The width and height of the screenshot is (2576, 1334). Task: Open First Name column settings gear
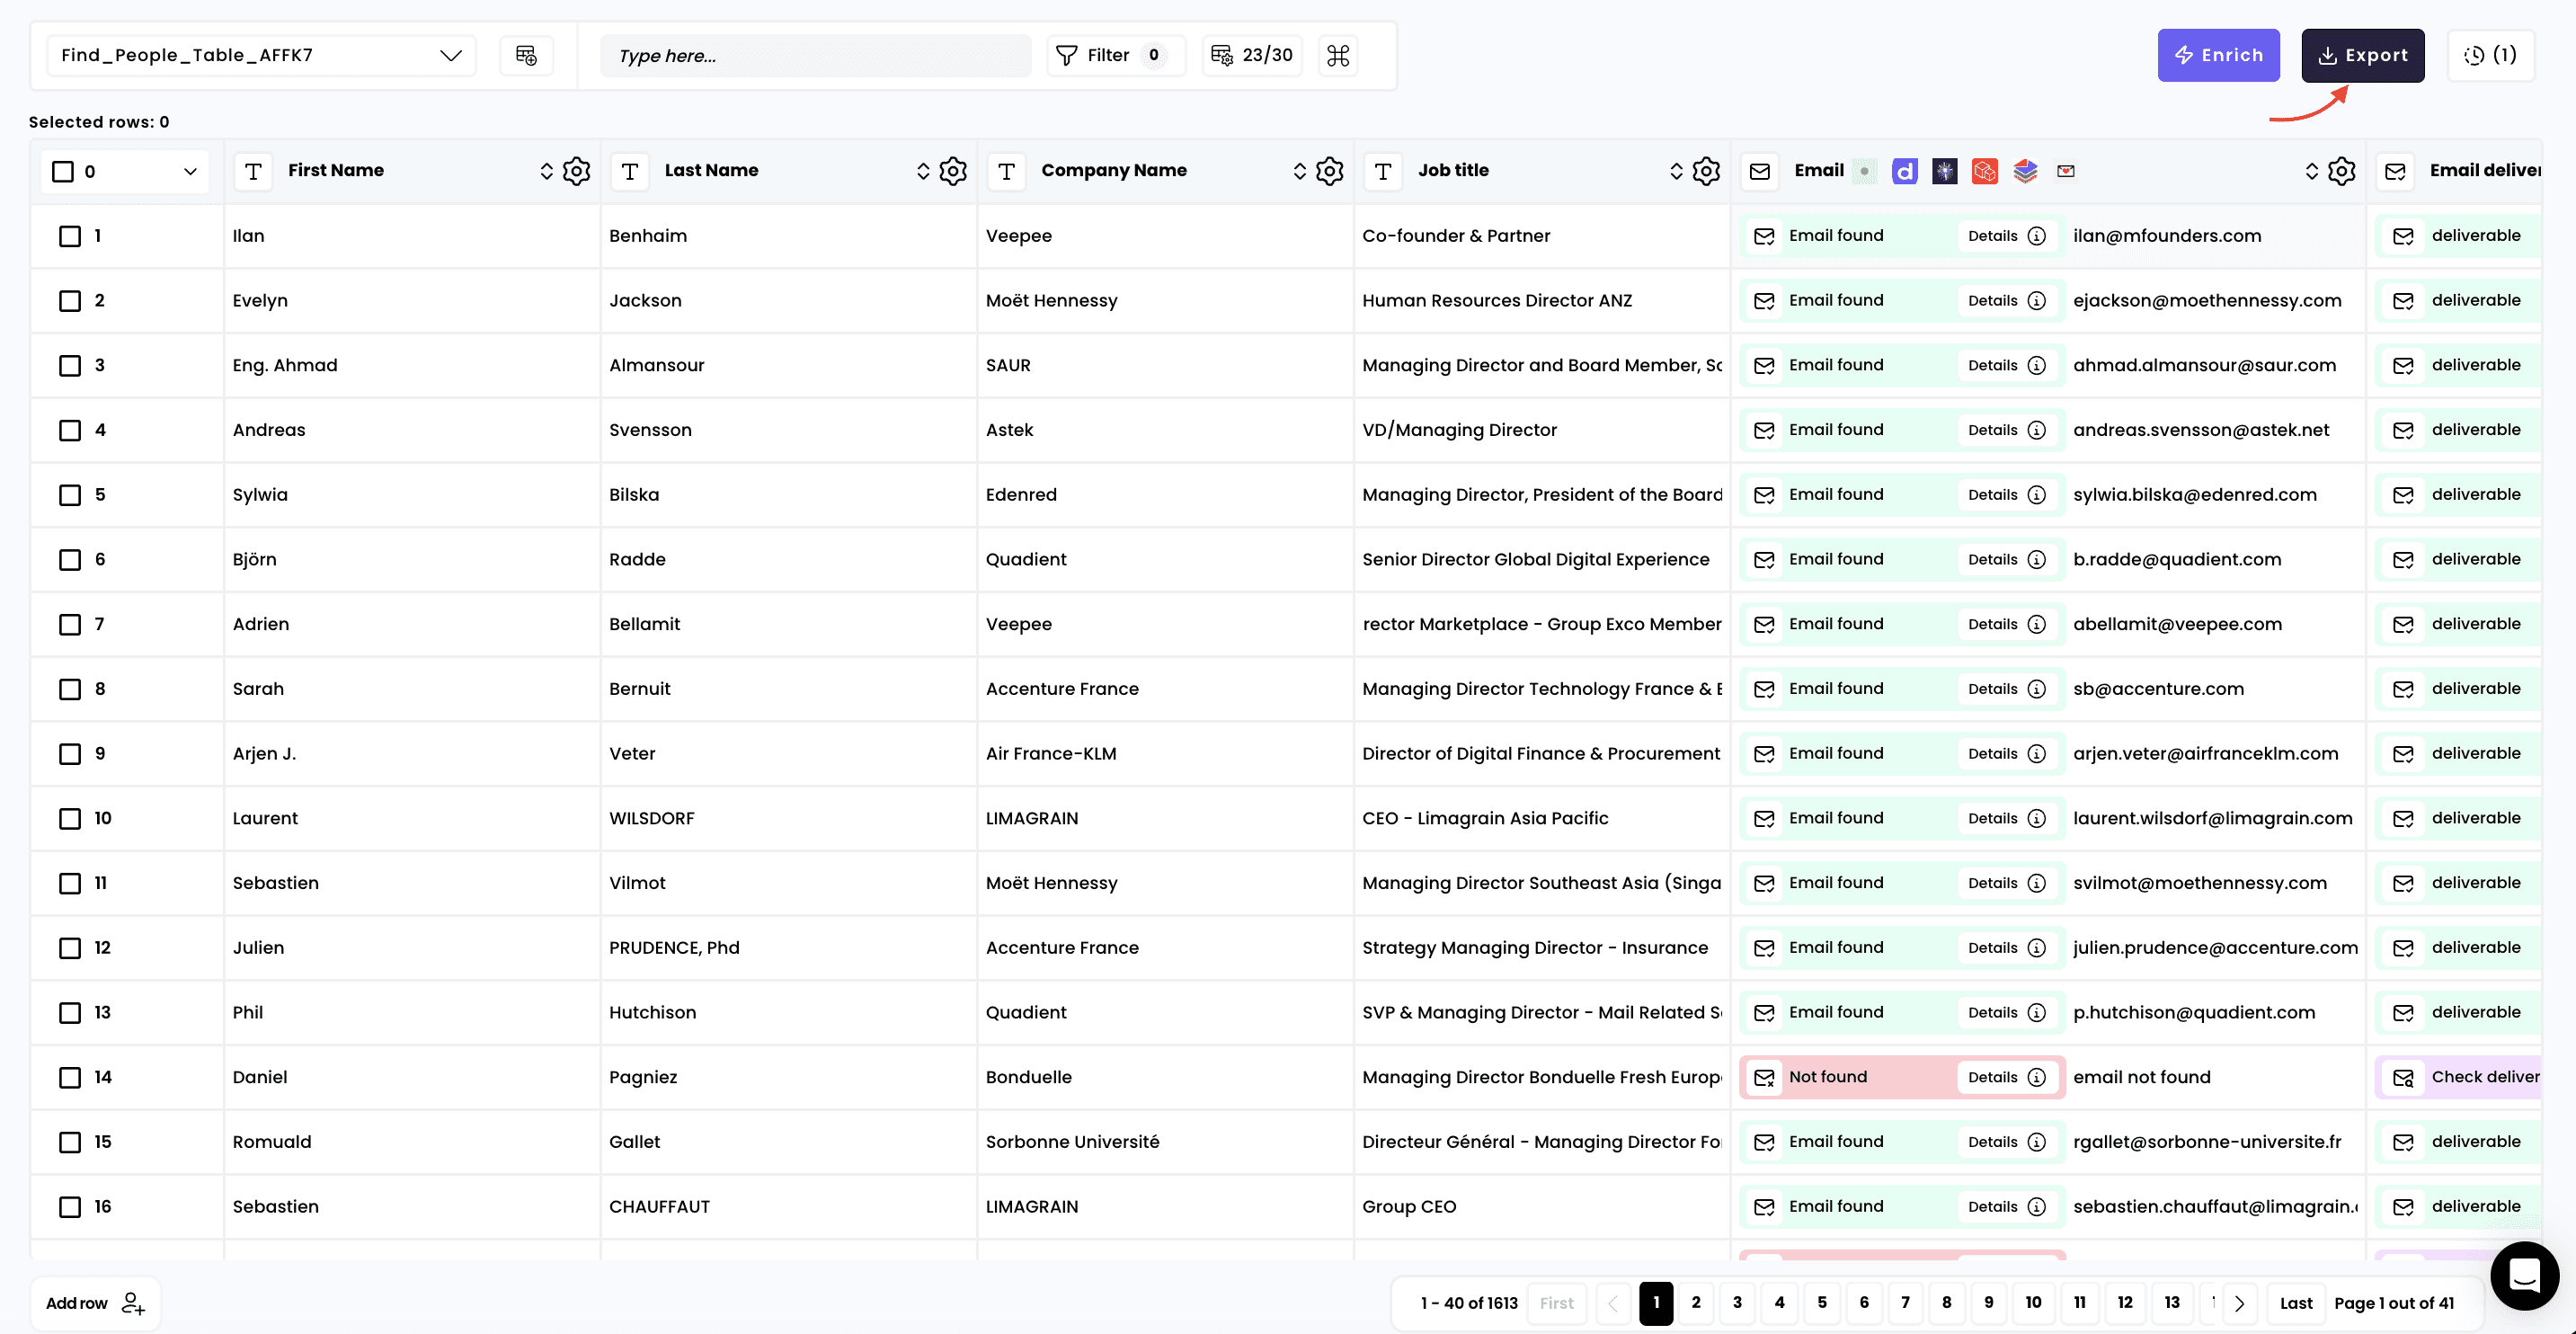(x=576, y=171)
